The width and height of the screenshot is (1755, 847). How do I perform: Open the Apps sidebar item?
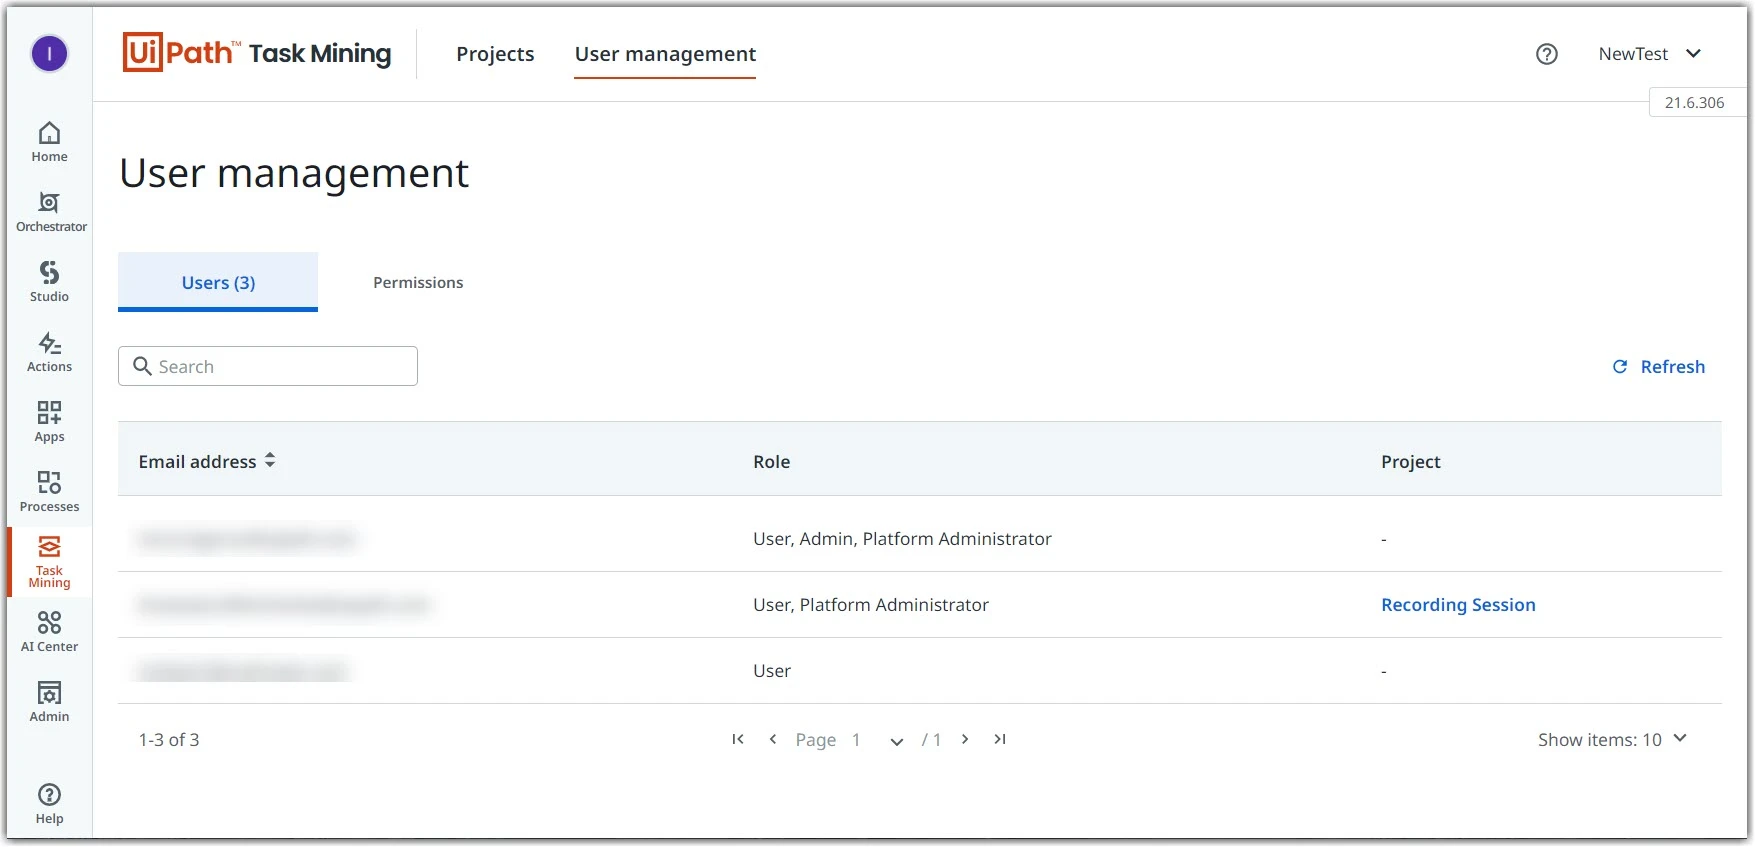point(49,422)
